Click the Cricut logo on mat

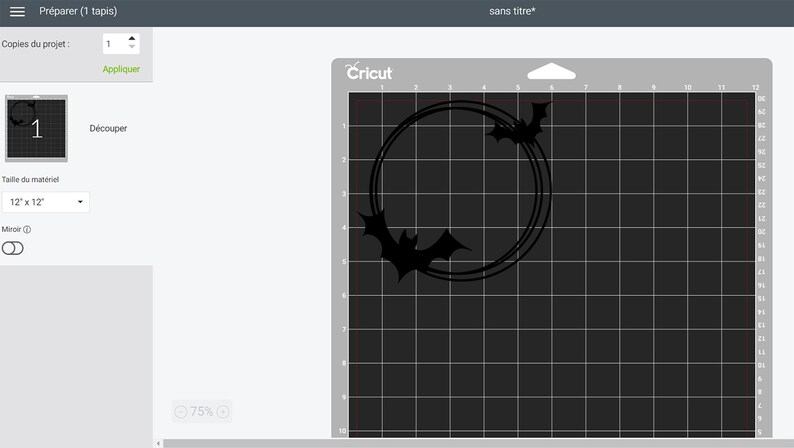[369, 71]
